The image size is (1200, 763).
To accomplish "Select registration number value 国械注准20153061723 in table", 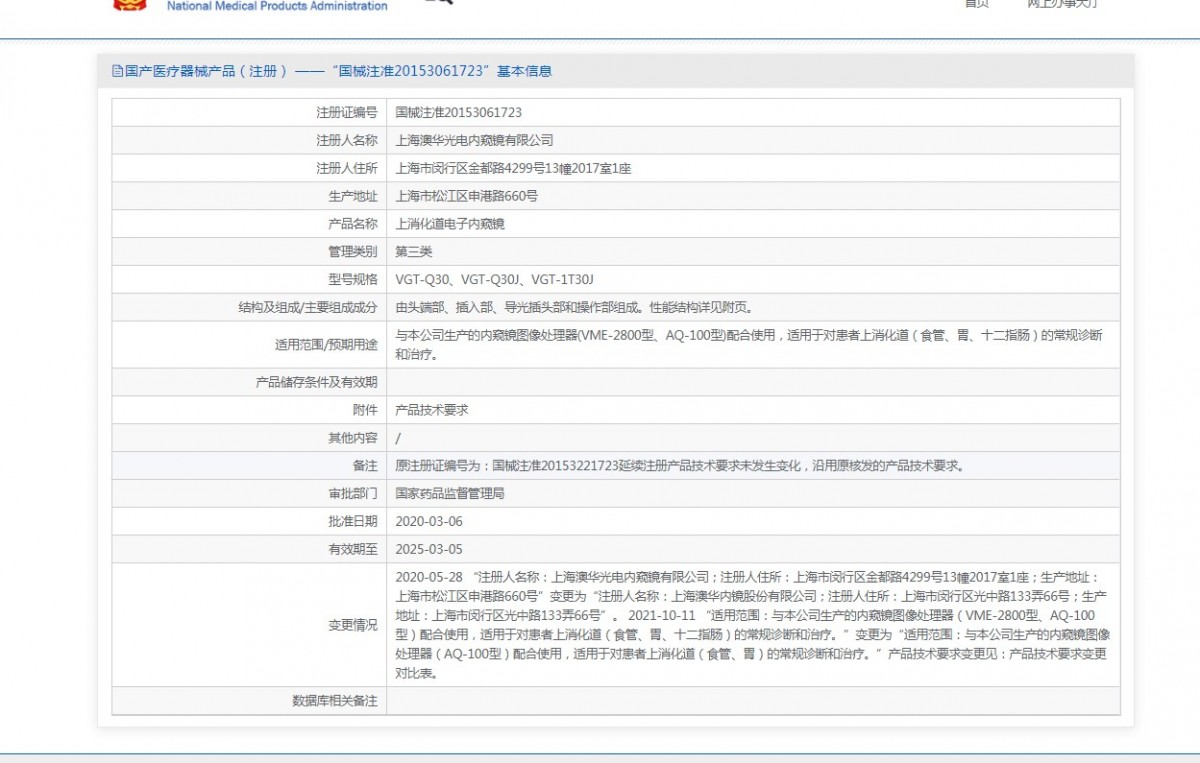I will click(x=459, y=113).
